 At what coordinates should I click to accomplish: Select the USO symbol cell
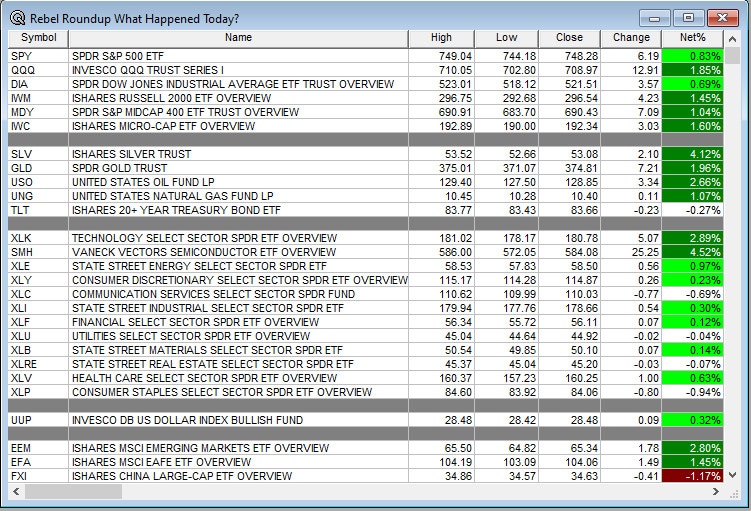pos(38,182)
